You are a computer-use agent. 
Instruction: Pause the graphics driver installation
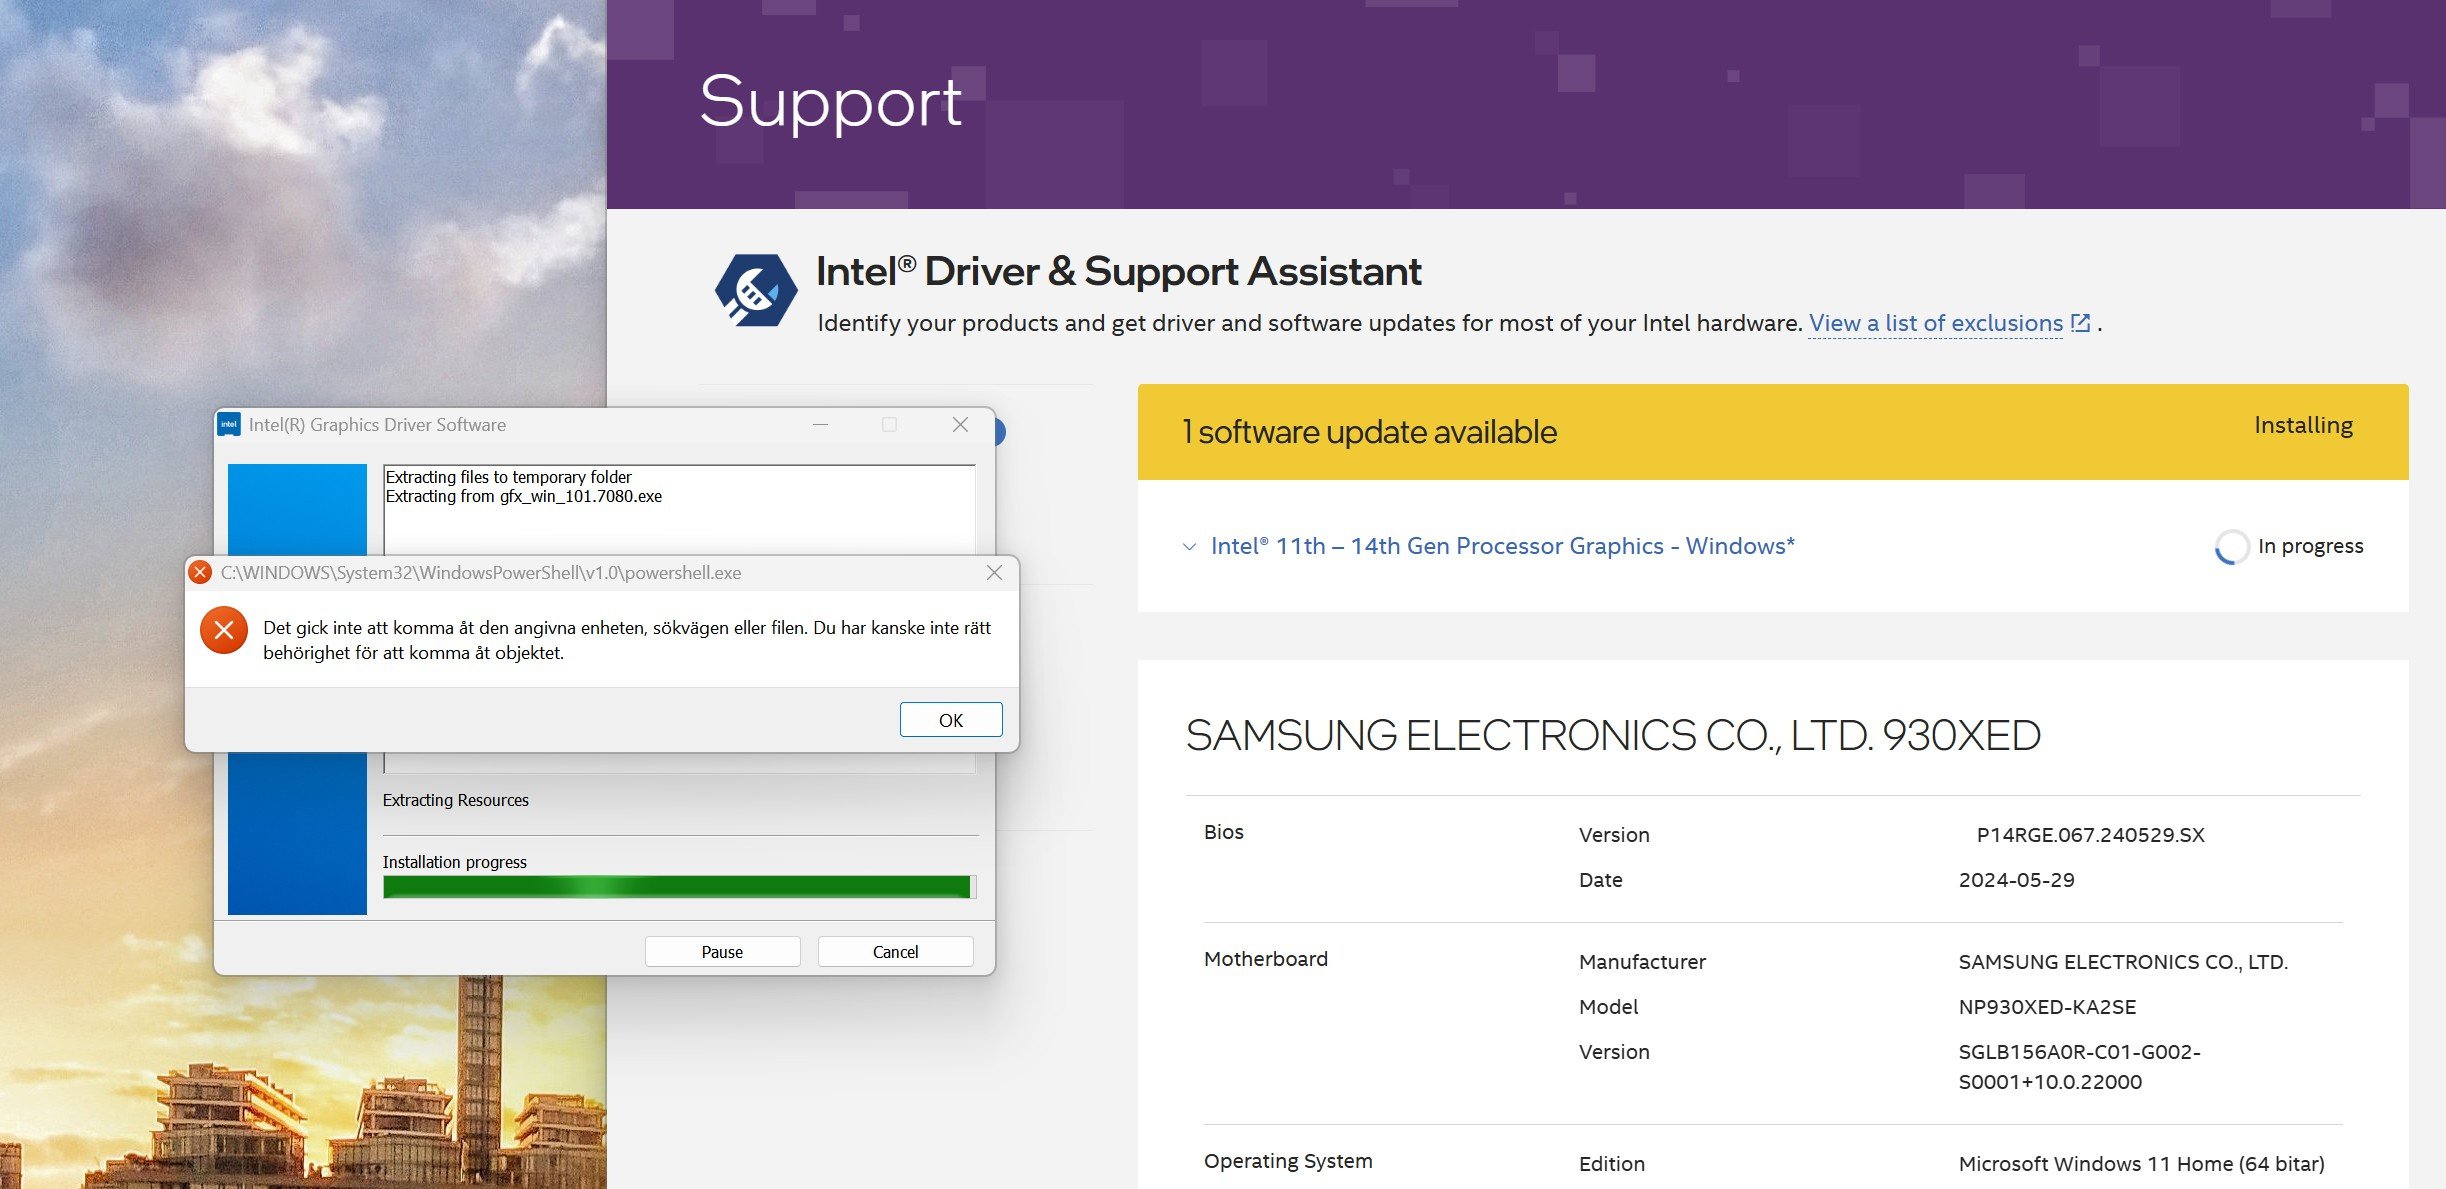click(722, 951)
